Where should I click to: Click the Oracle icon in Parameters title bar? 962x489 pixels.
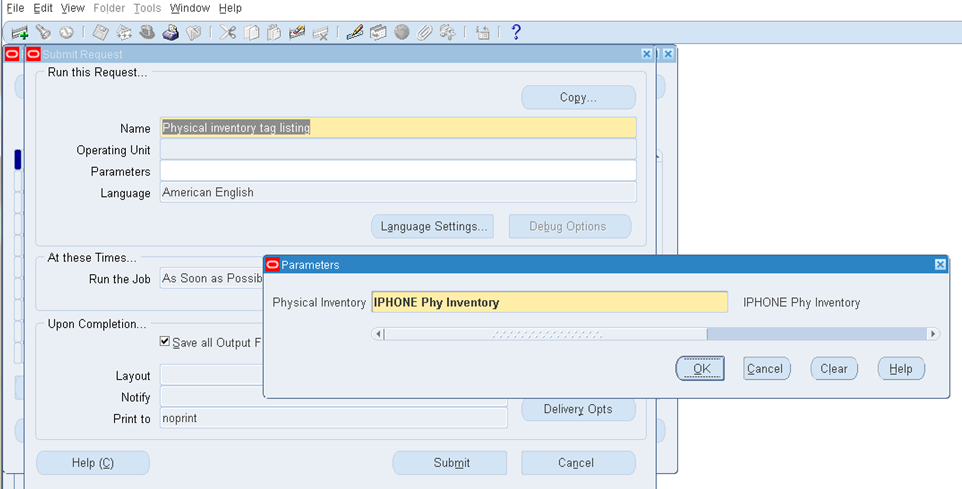[273, 264]
